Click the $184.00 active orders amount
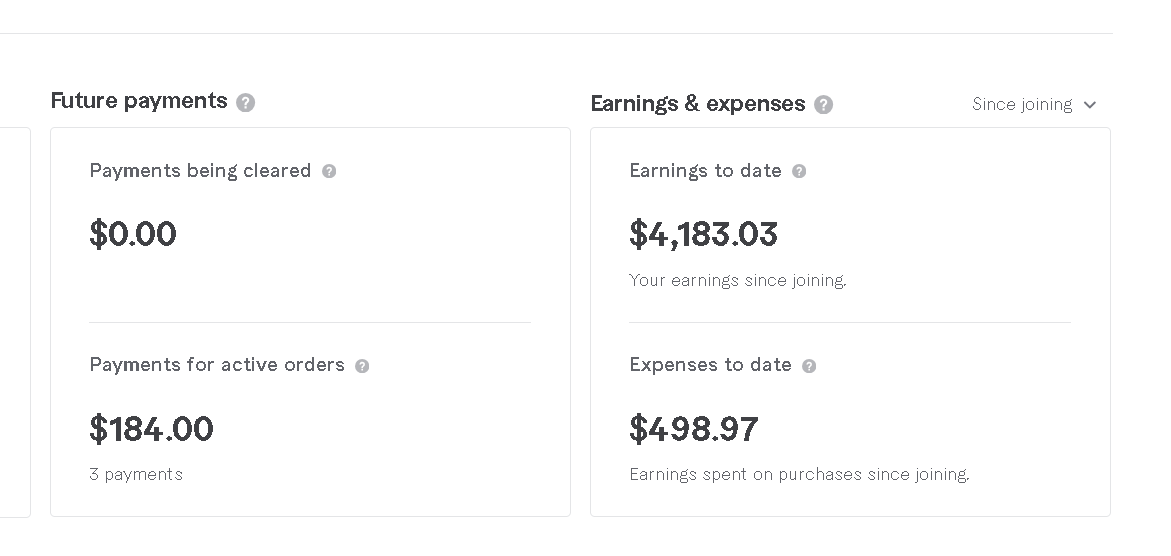Screen dimensions: 1171x556 [151, 429]
